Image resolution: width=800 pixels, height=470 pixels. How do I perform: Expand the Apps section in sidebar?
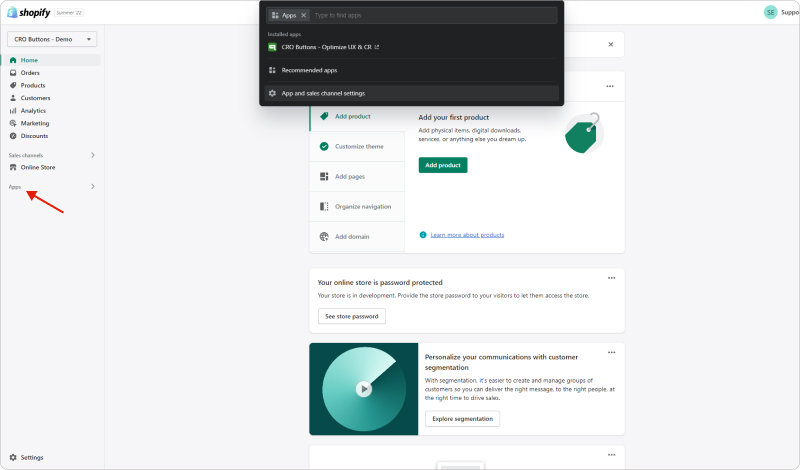pyautogui.click(x=93, y=187)
